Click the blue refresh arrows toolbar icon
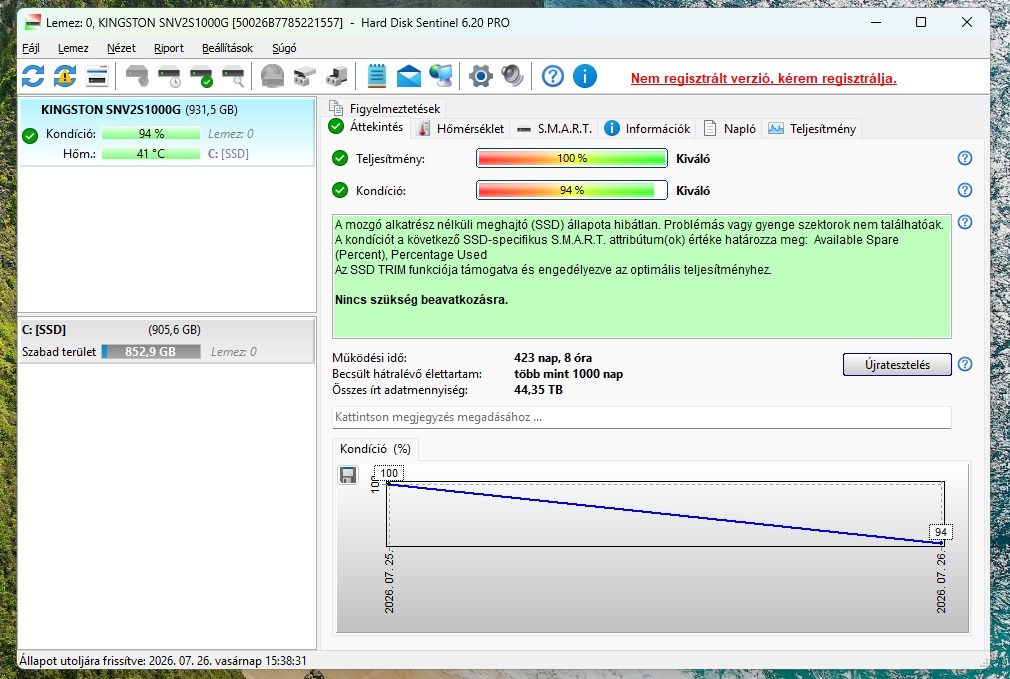Viewport: 1010px width, 679px height. coord(33,76)
